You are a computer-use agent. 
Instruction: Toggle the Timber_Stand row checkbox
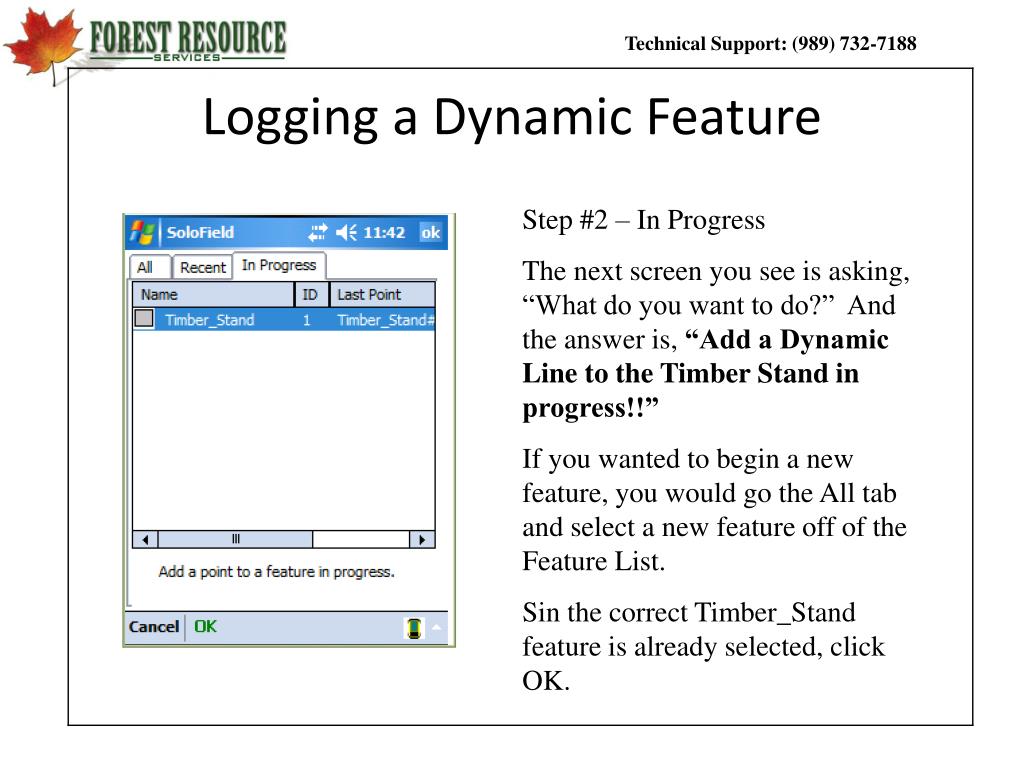pos(144,319)
